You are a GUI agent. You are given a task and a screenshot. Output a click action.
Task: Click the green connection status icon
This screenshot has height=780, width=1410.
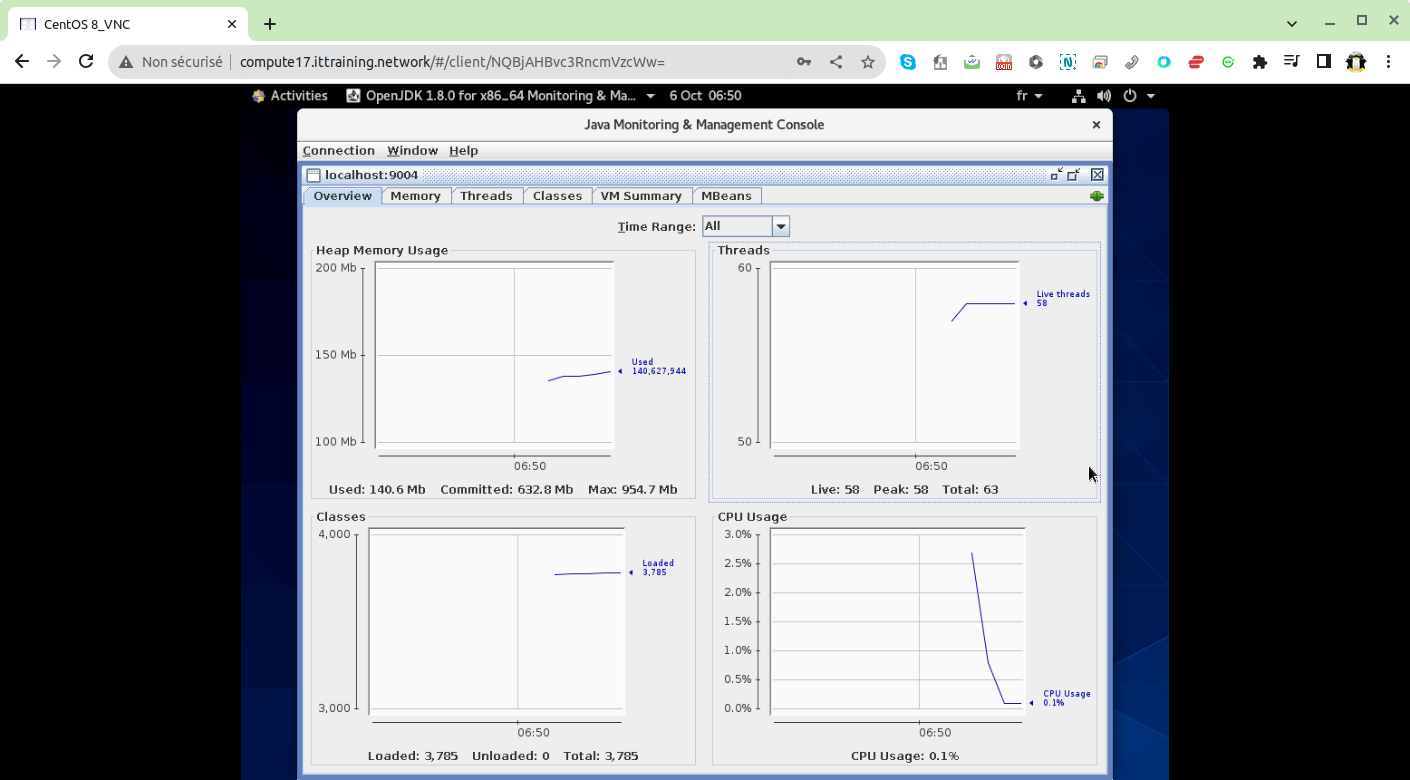click(x=1097, y=196)
